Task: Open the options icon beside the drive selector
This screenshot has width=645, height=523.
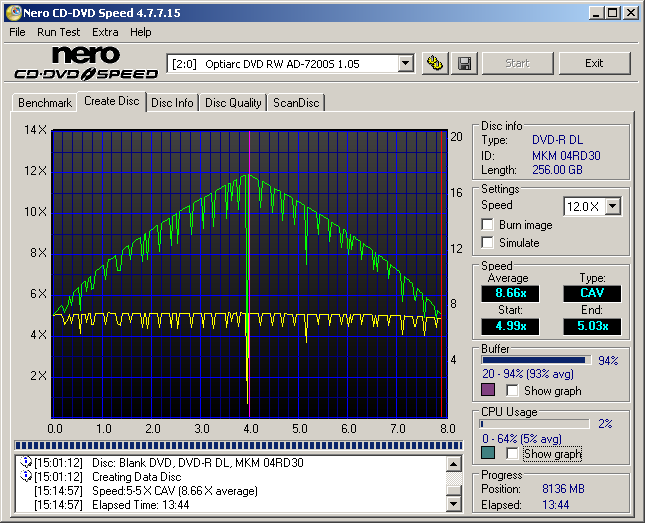Action: 434,63
